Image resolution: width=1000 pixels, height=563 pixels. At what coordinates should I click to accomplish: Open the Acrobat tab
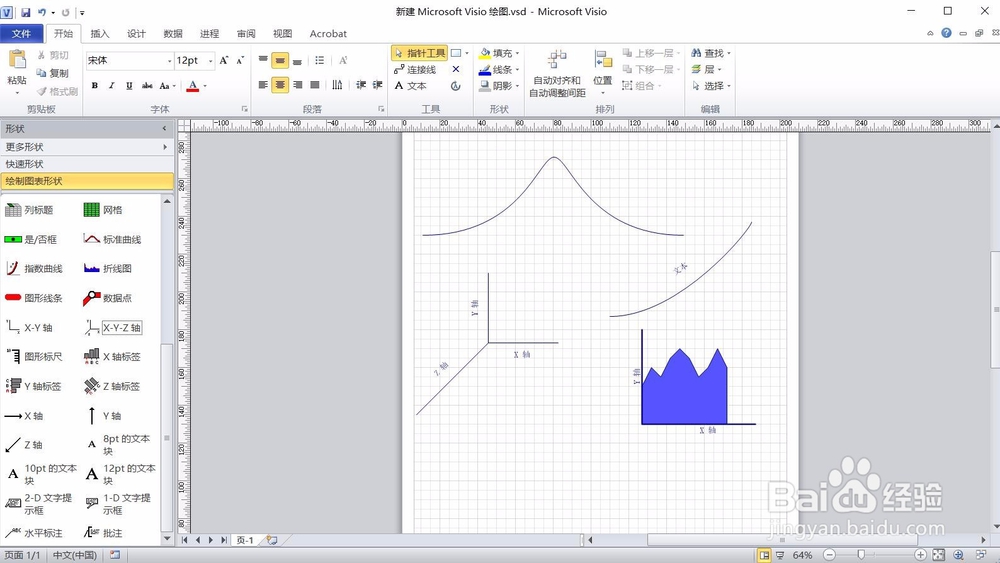[x=328, y=33]
